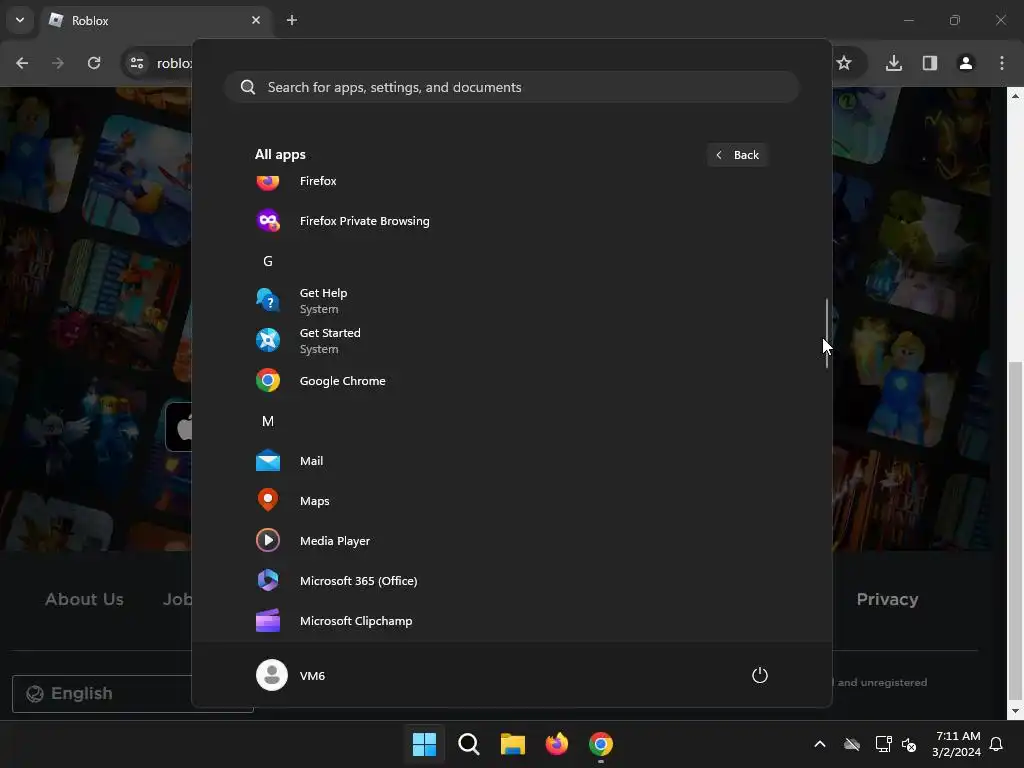Open the English language dropdown on Roblox
1024x768 pixels.
click(133, 694)
